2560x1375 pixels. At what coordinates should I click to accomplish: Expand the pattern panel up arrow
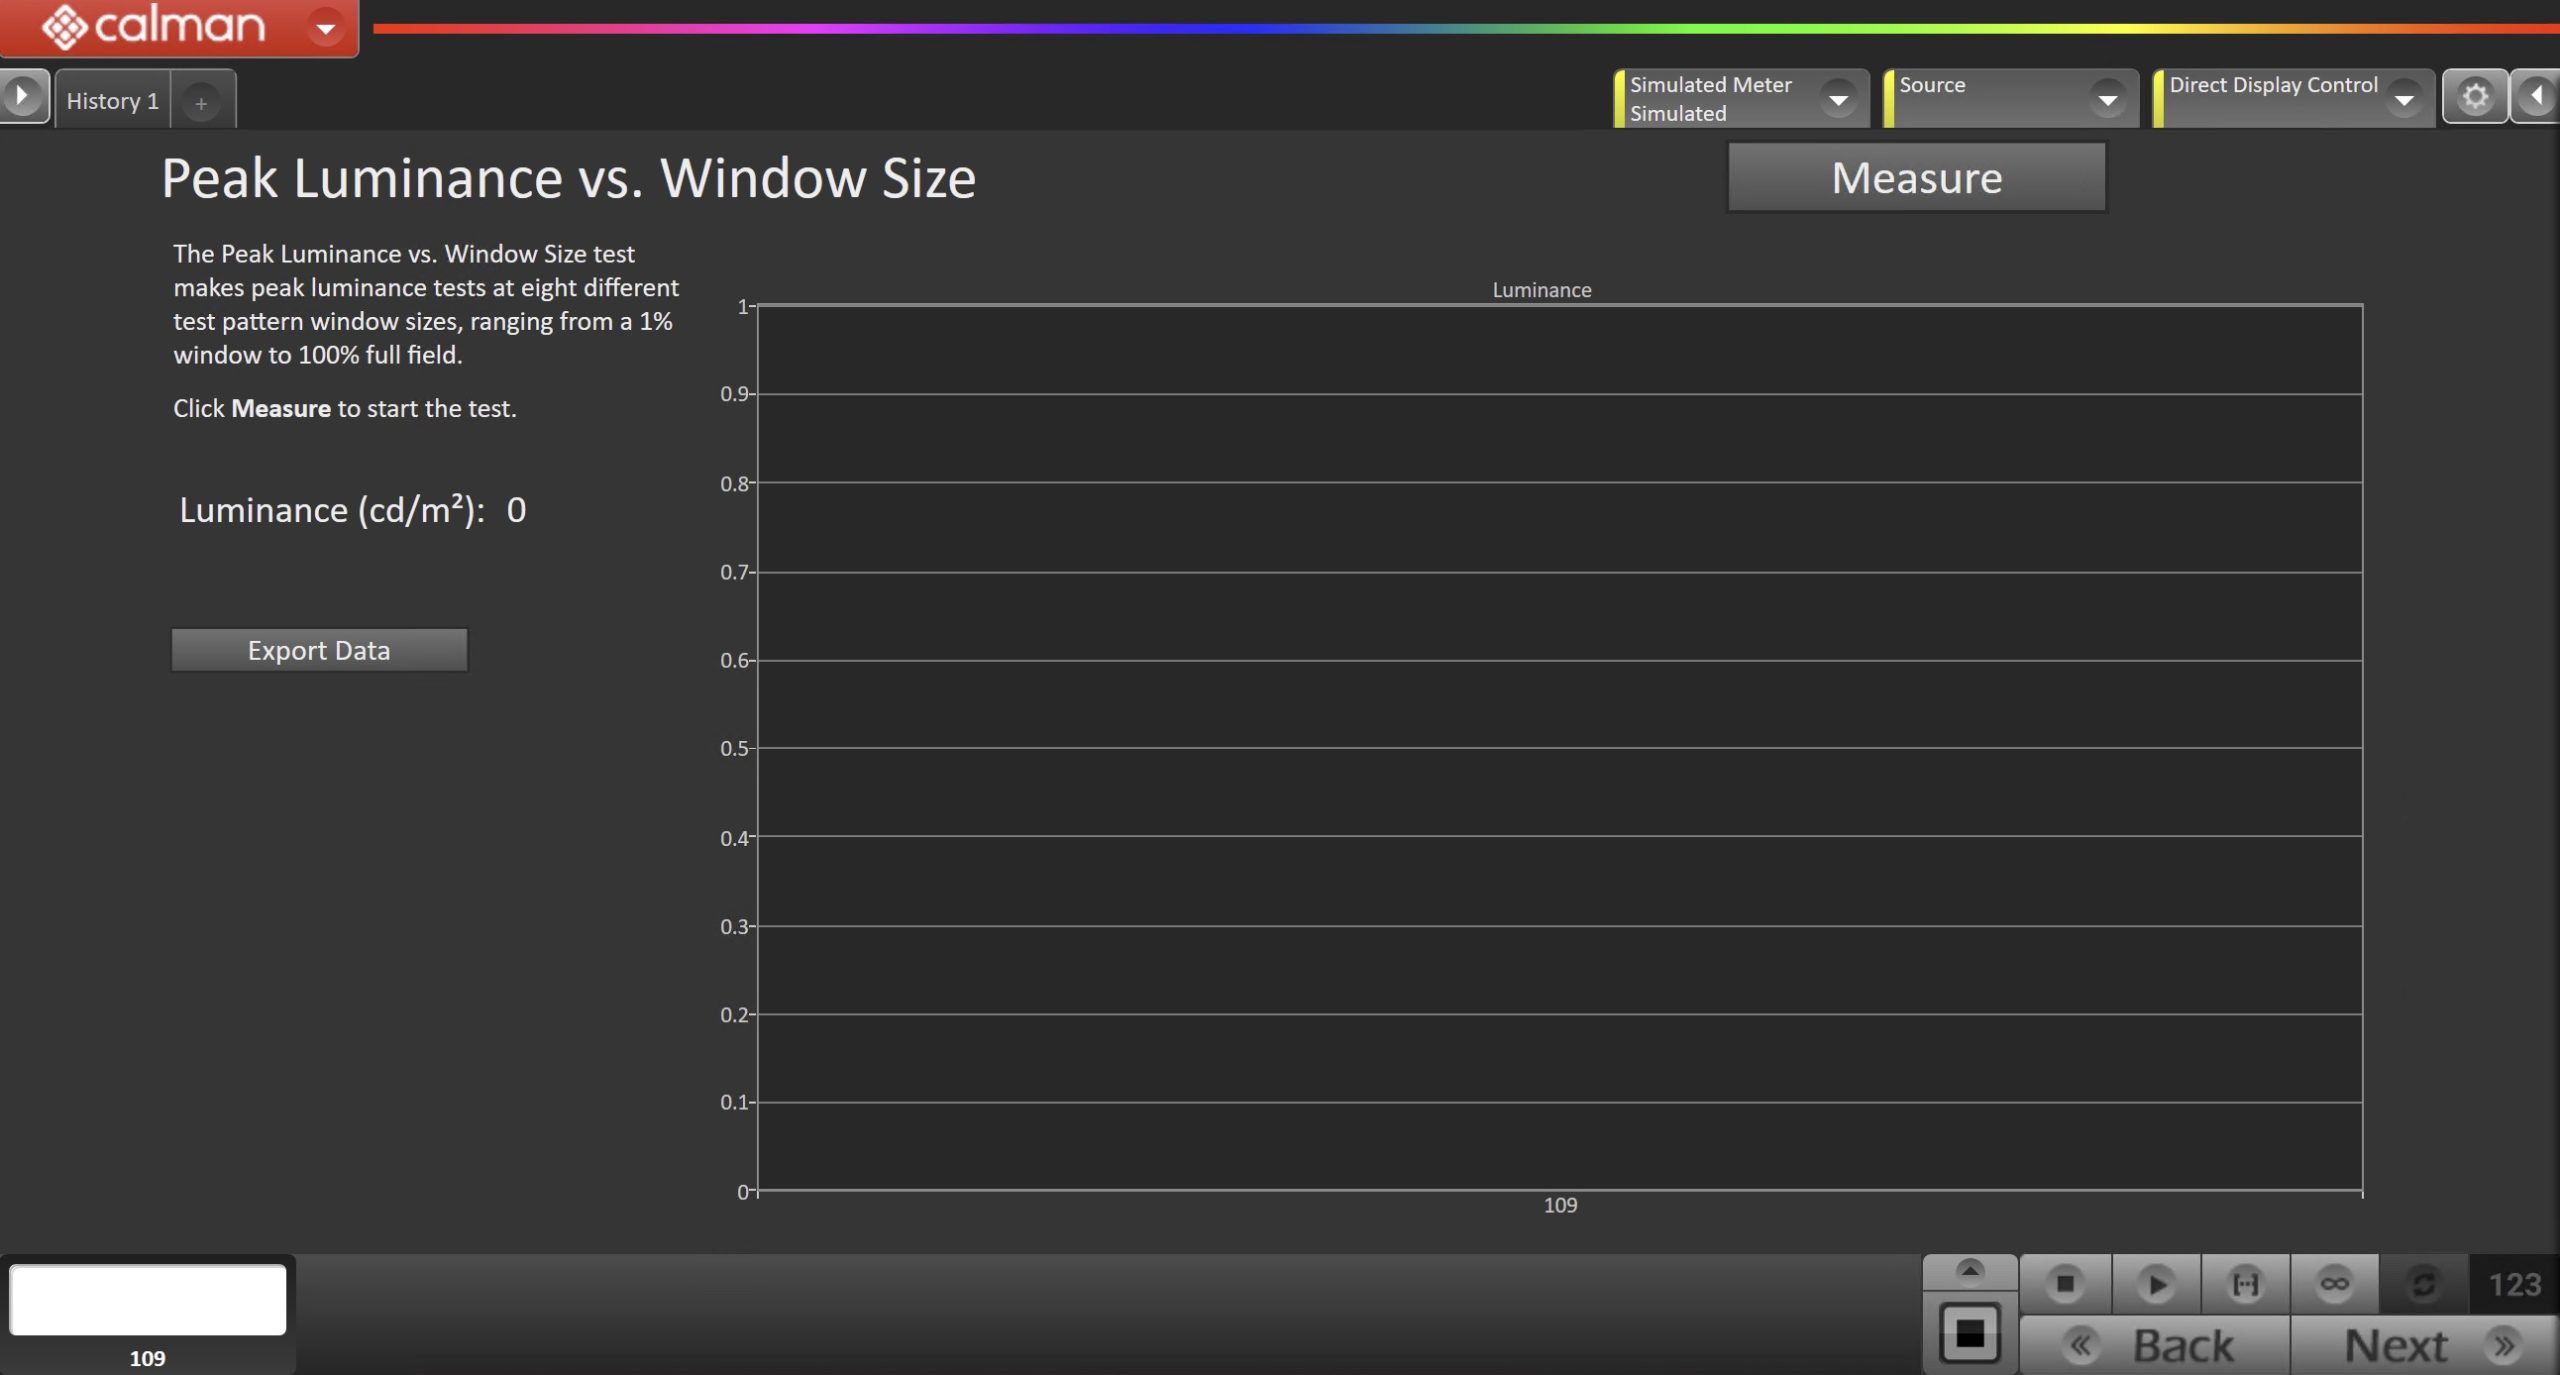1969,1271
